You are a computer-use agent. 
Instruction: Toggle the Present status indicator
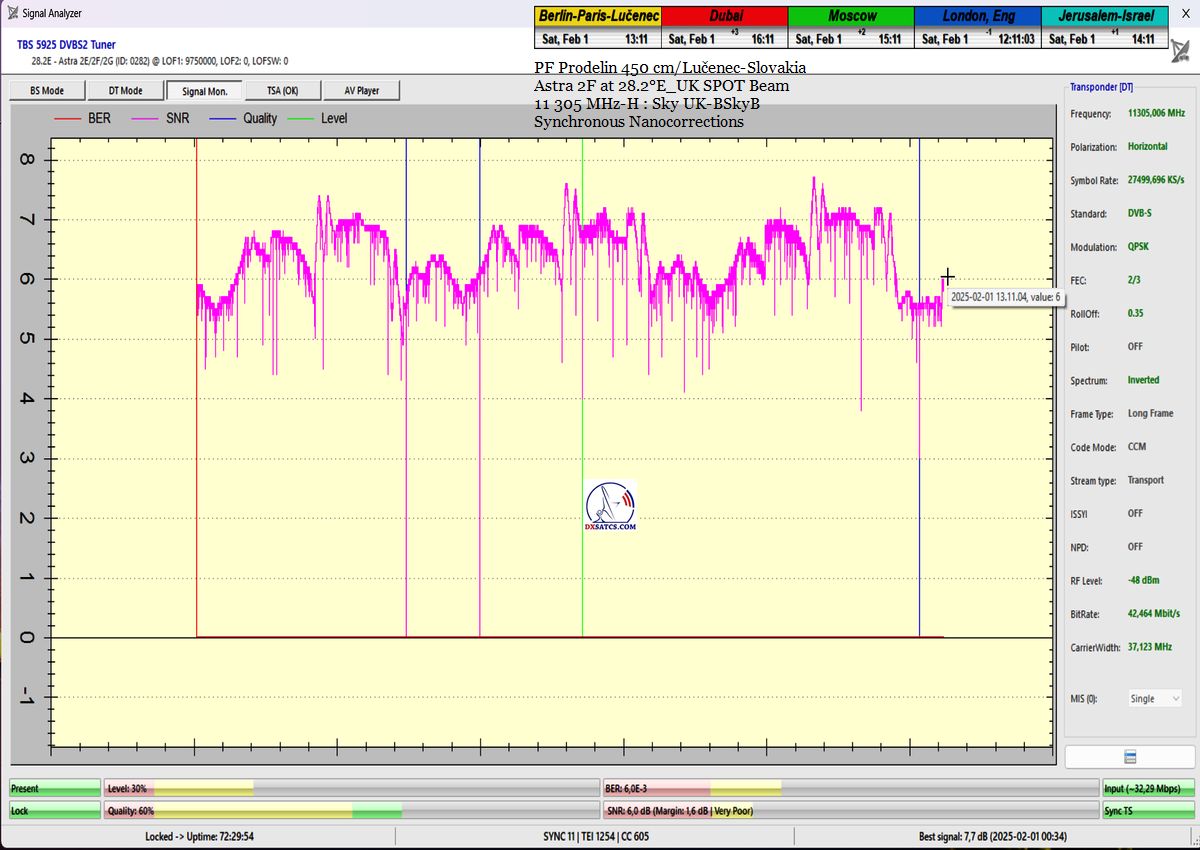point(55,788)
